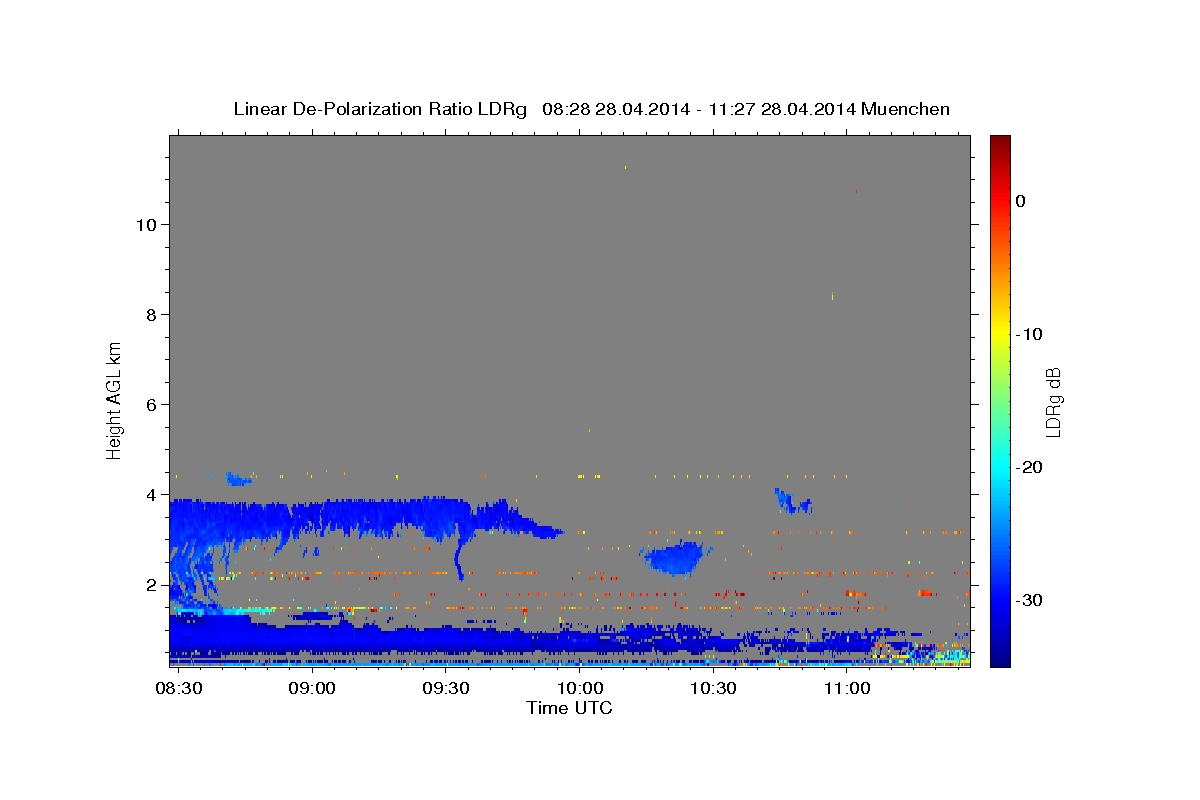Click the start date '08:28 28.04.2014' in the title
The width and height of the screenshot is (1200, 800).
coord(616,109)
